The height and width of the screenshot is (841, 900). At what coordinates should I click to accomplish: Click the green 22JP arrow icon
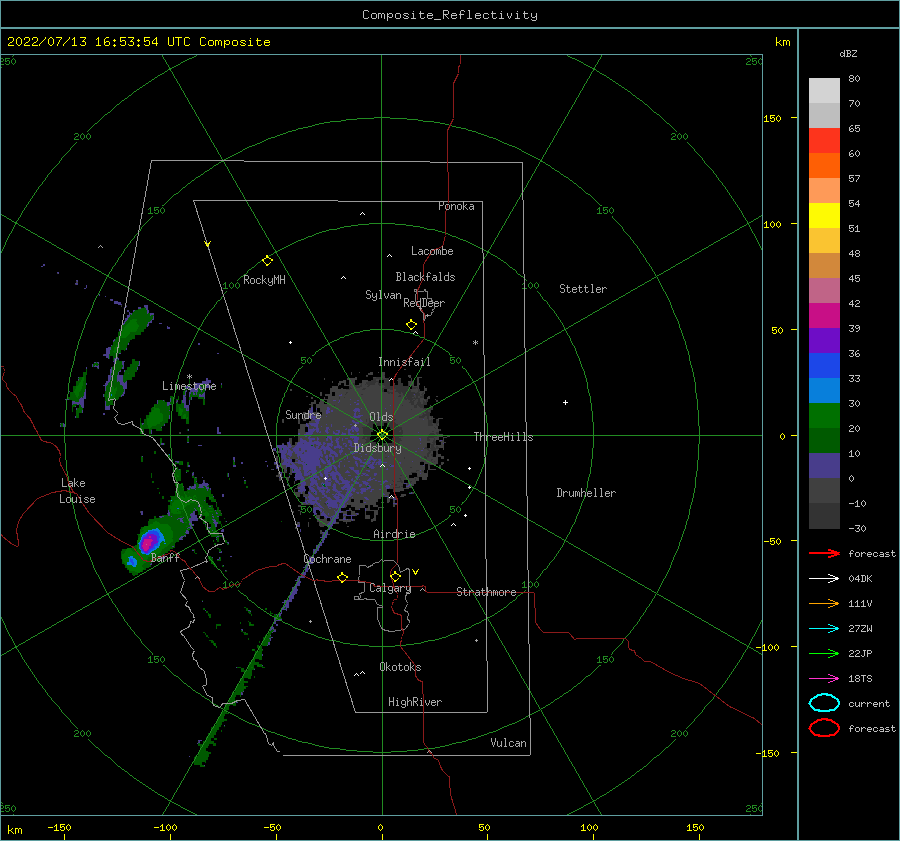click(x=824, y=653)
